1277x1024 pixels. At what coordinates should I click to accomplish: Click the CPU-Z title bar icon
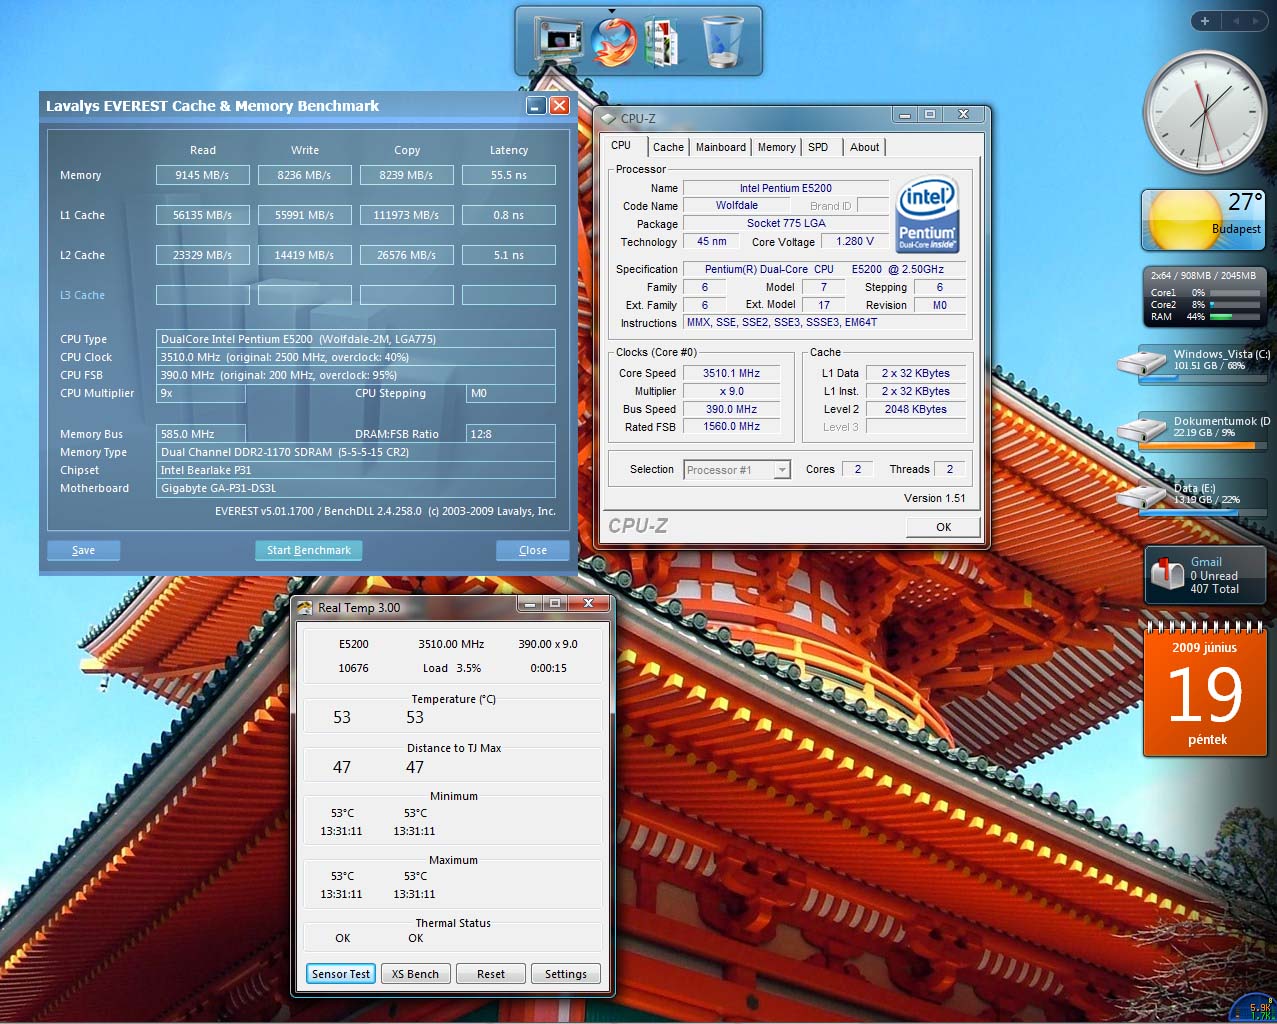point(607,118)
